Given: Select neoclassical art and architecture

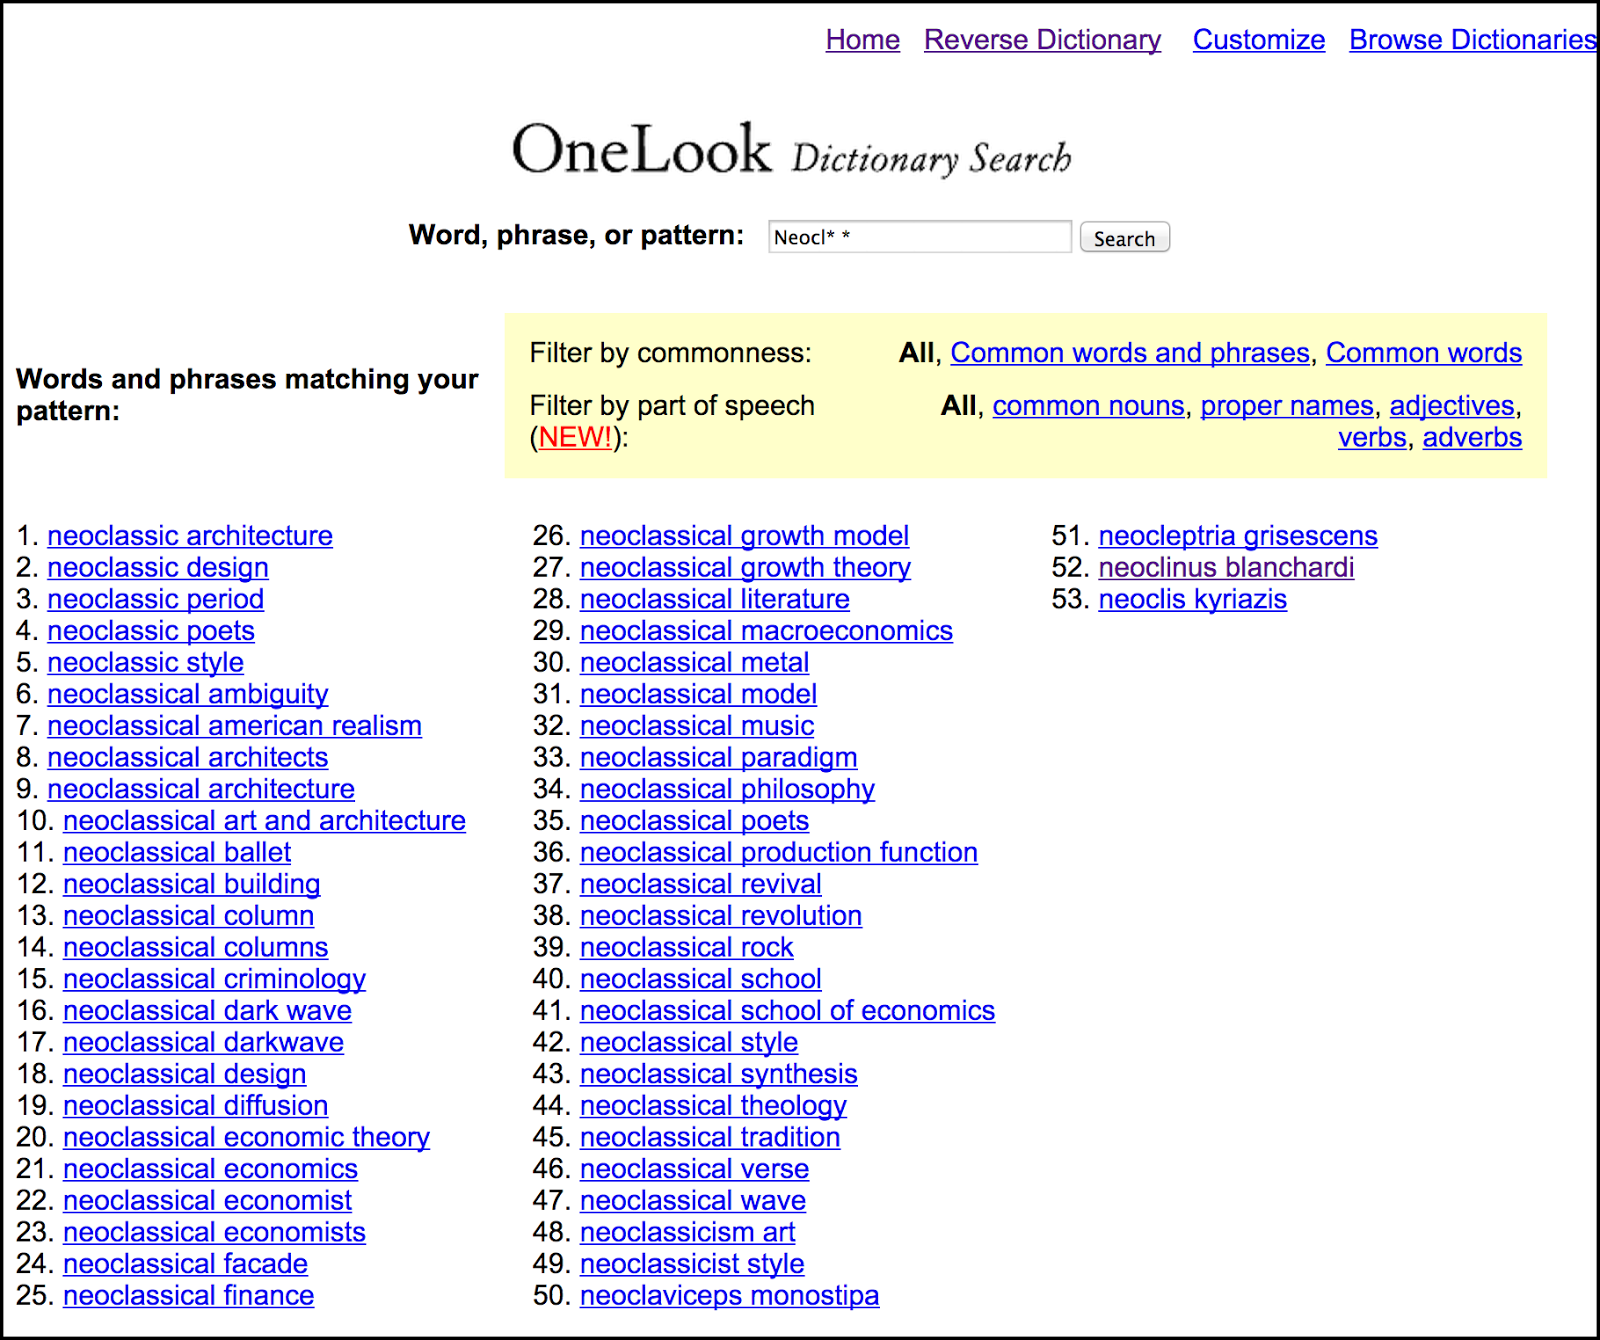Looking at the screenshot, I should [x=264, y=821].
